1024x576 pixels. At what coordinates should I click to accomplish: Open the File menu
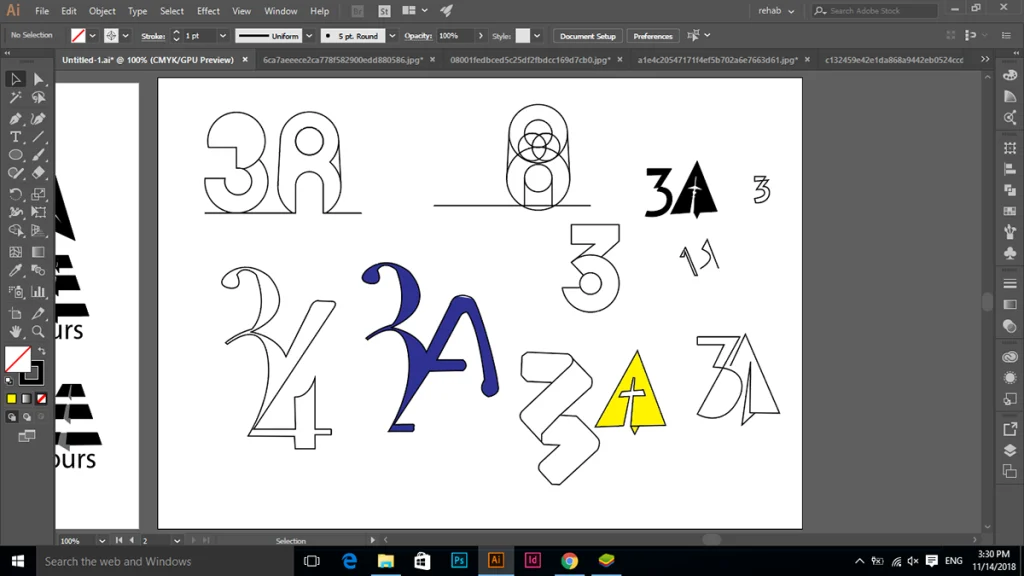42,11
